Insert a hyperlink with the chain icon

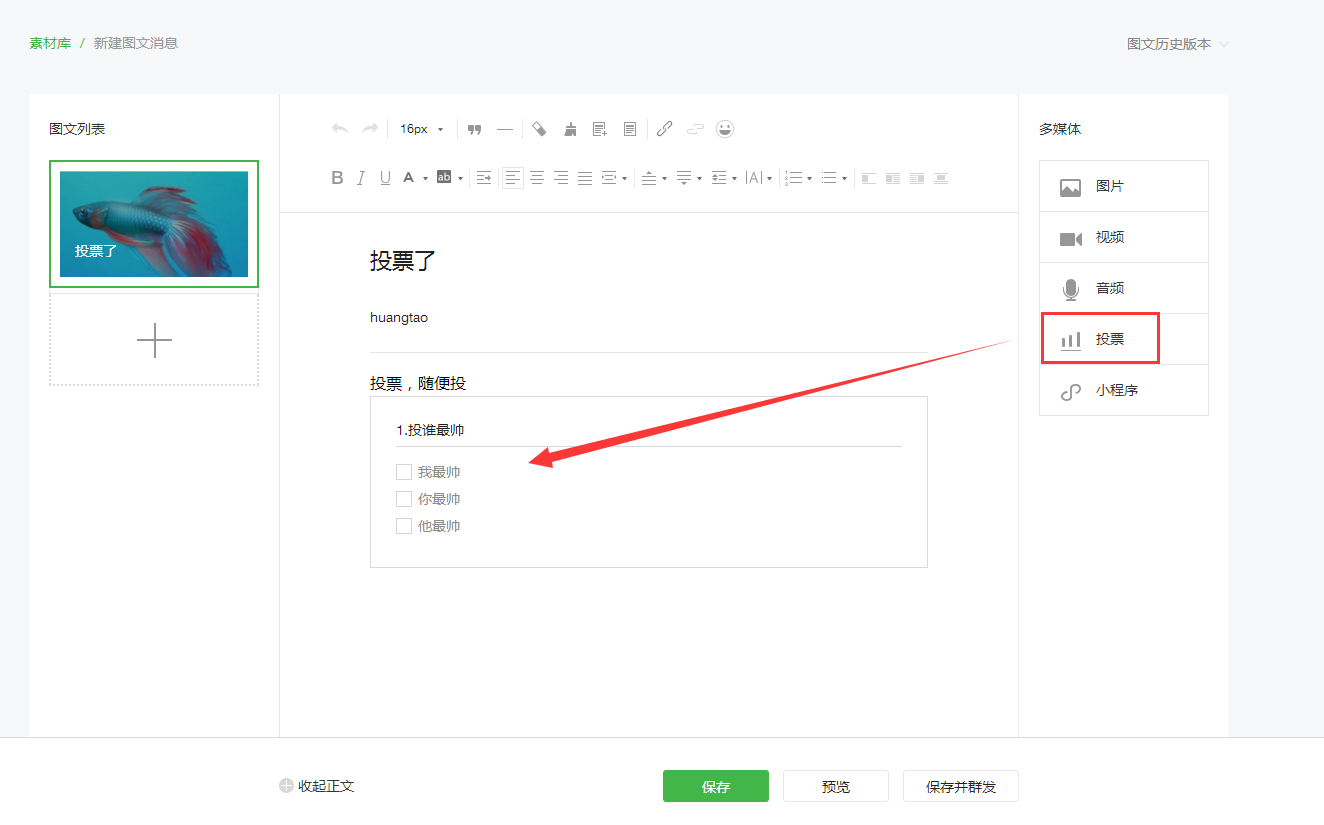pyautogui.click(x=664, y=129)
